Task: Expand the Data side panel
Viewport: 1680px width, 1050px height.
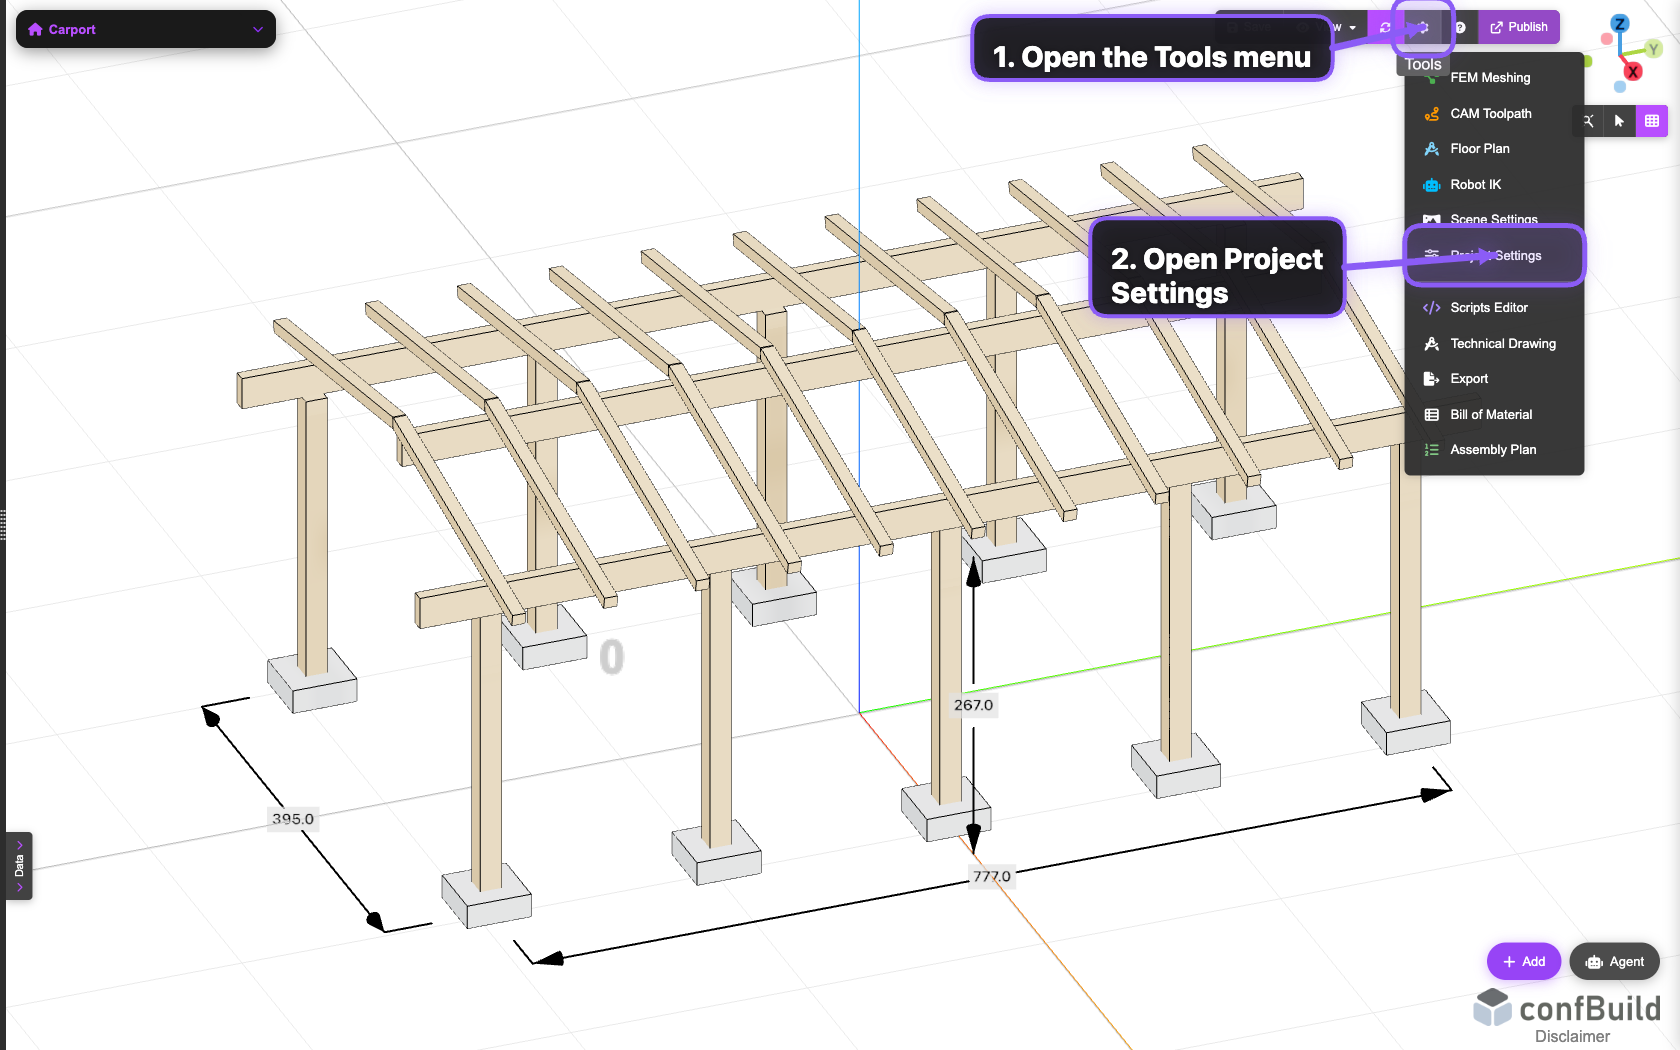Action: click(x=19, y=866)
